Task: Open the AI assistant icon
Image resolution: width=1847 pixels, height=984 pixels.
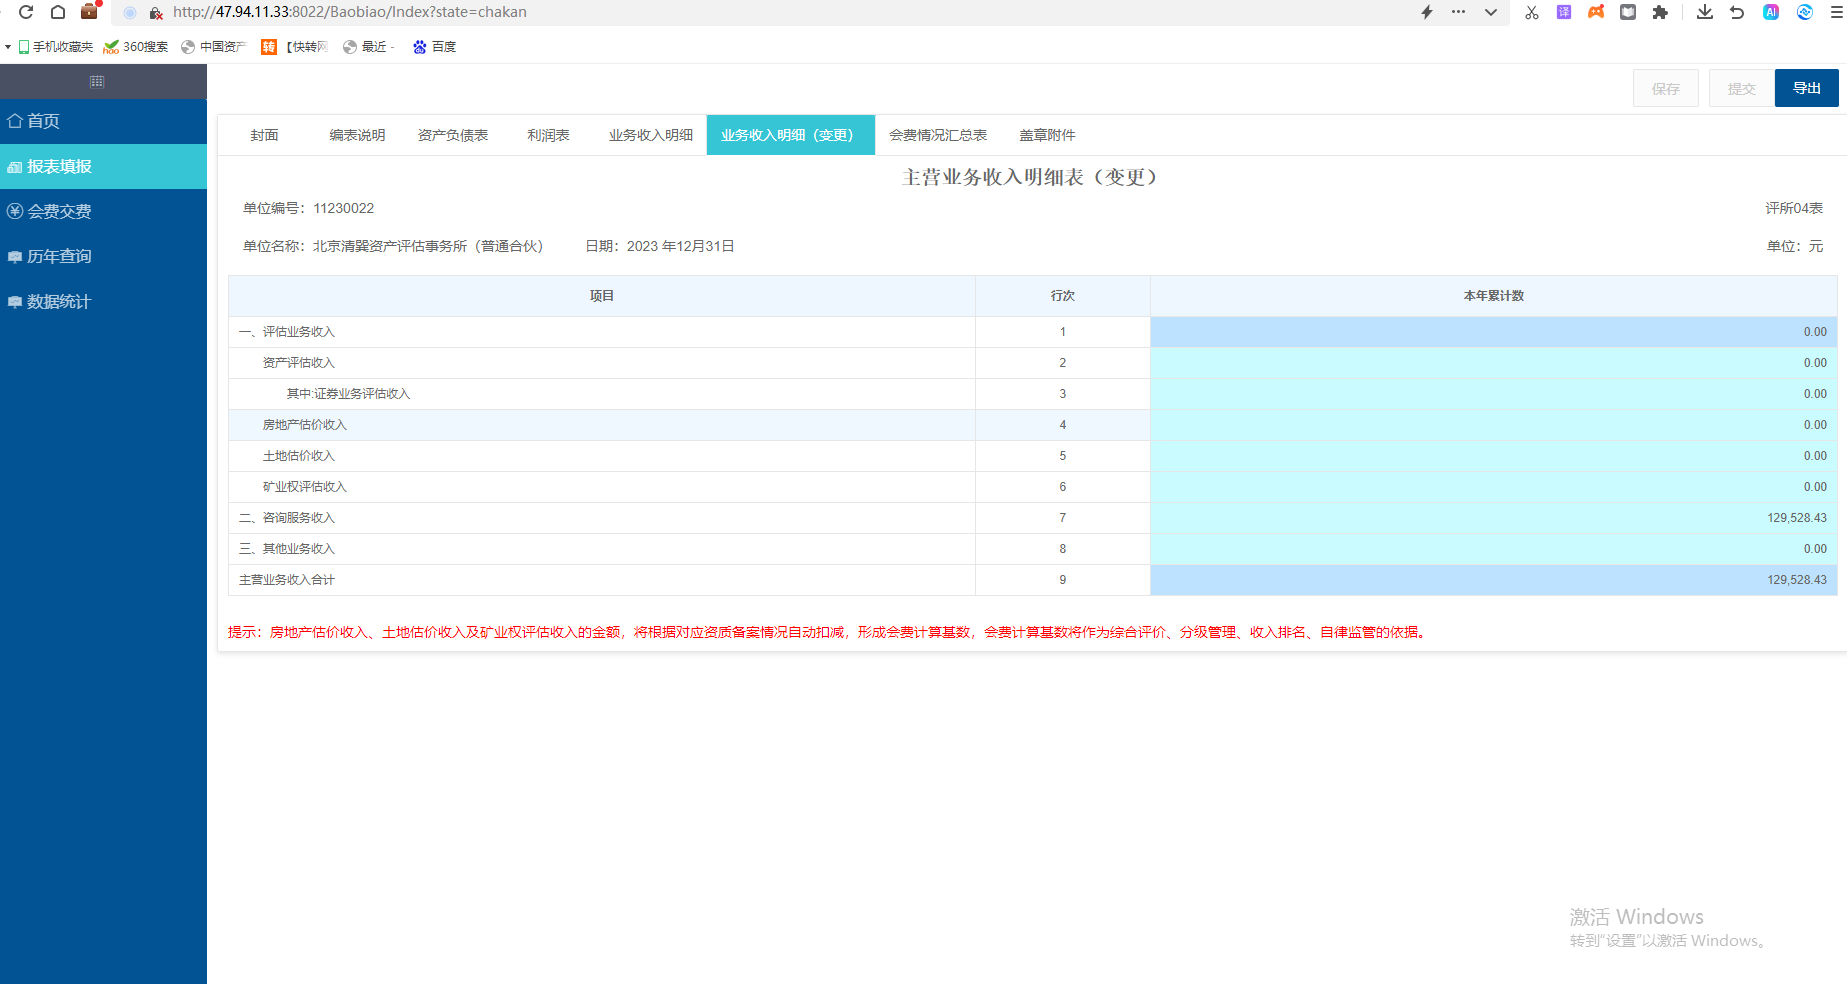Action: pos(1771,12)
